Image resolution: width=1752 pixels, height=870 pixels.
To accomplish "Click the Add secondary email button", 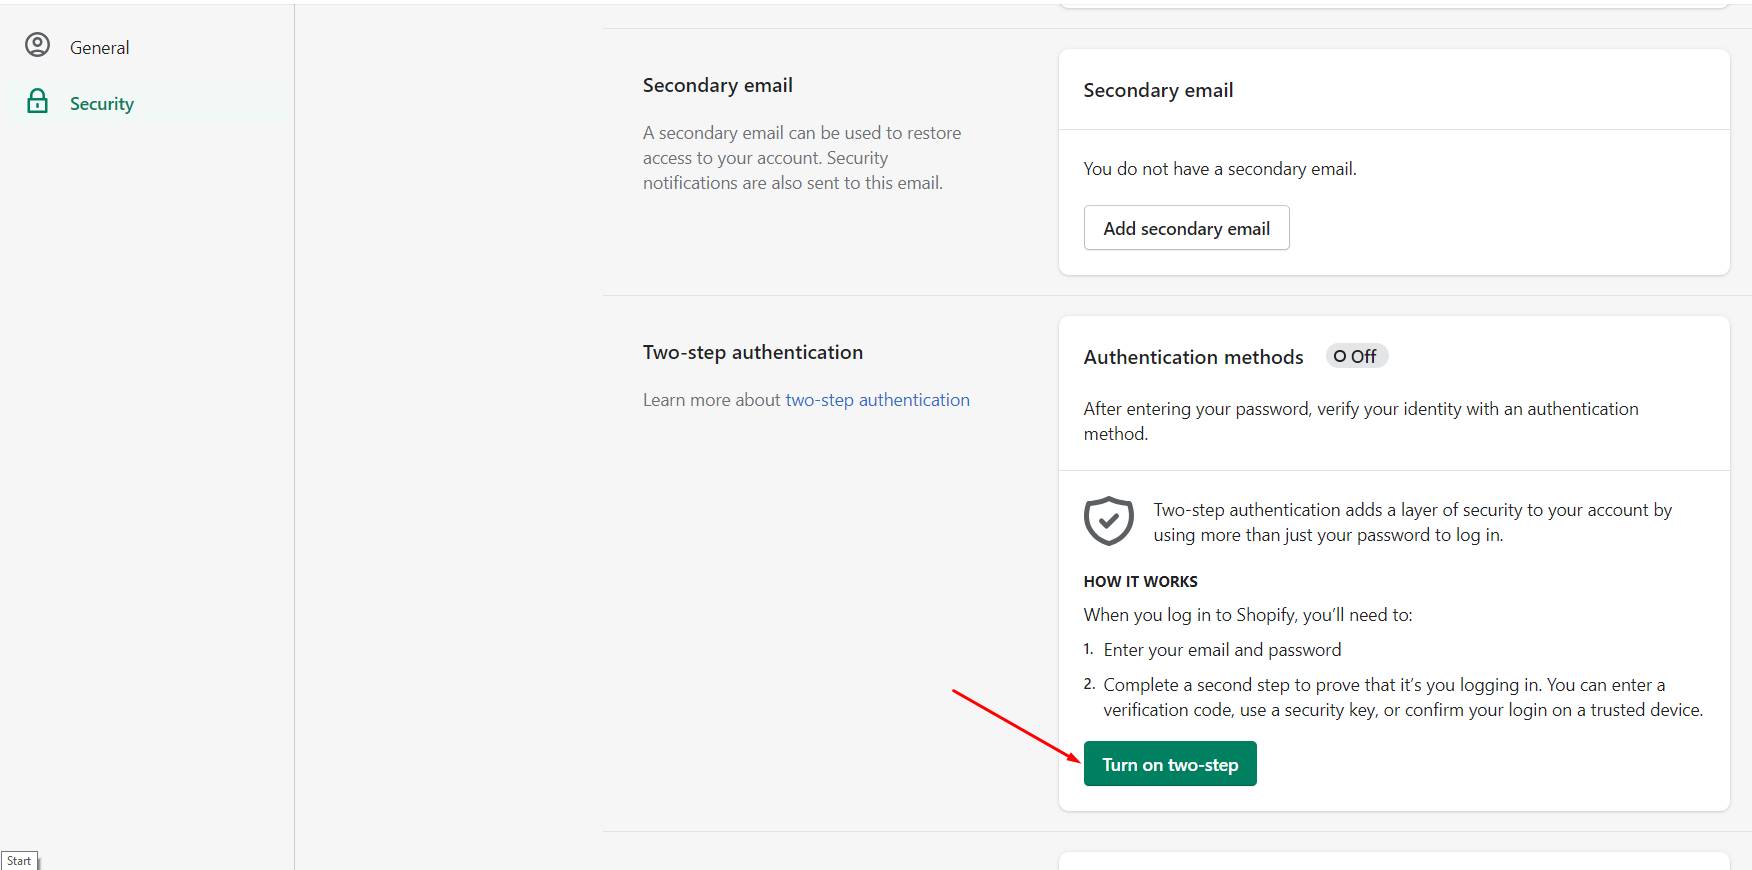I will [x=1186, y=228].
